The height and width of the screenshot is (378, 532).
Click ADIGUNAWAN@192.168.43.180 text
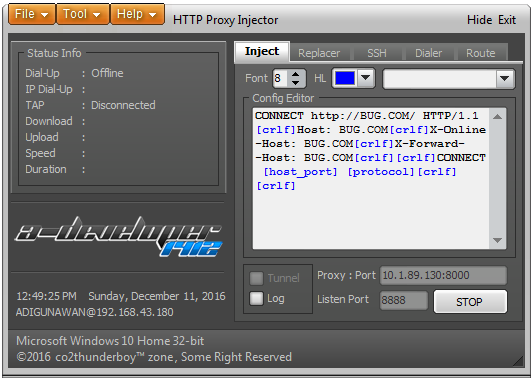(x=95, y=312)
